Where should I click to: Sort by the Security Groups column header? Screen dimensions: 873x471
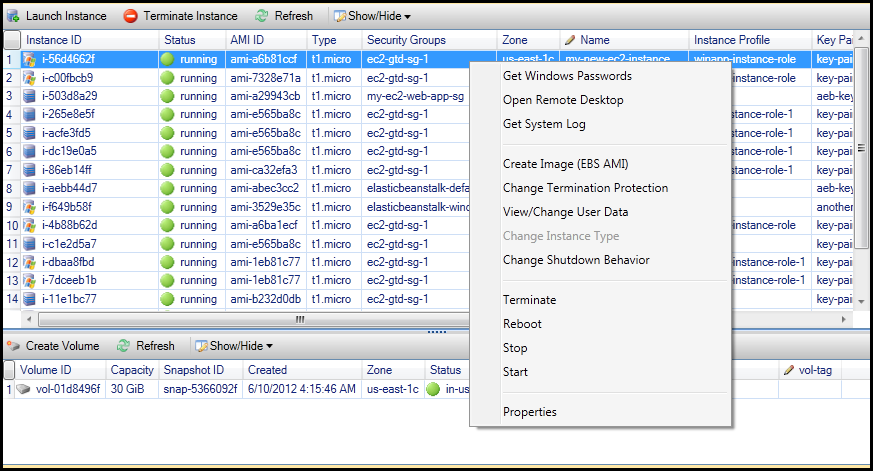406,40
